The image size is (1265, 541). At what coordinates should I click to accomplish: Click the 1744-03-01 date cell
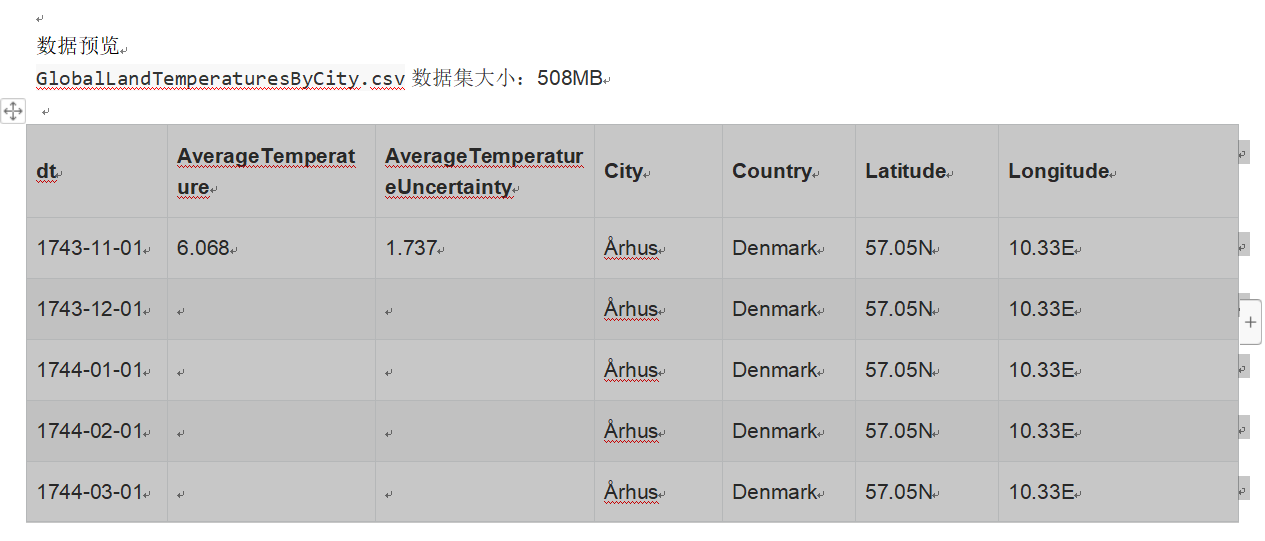click(90, 492)
